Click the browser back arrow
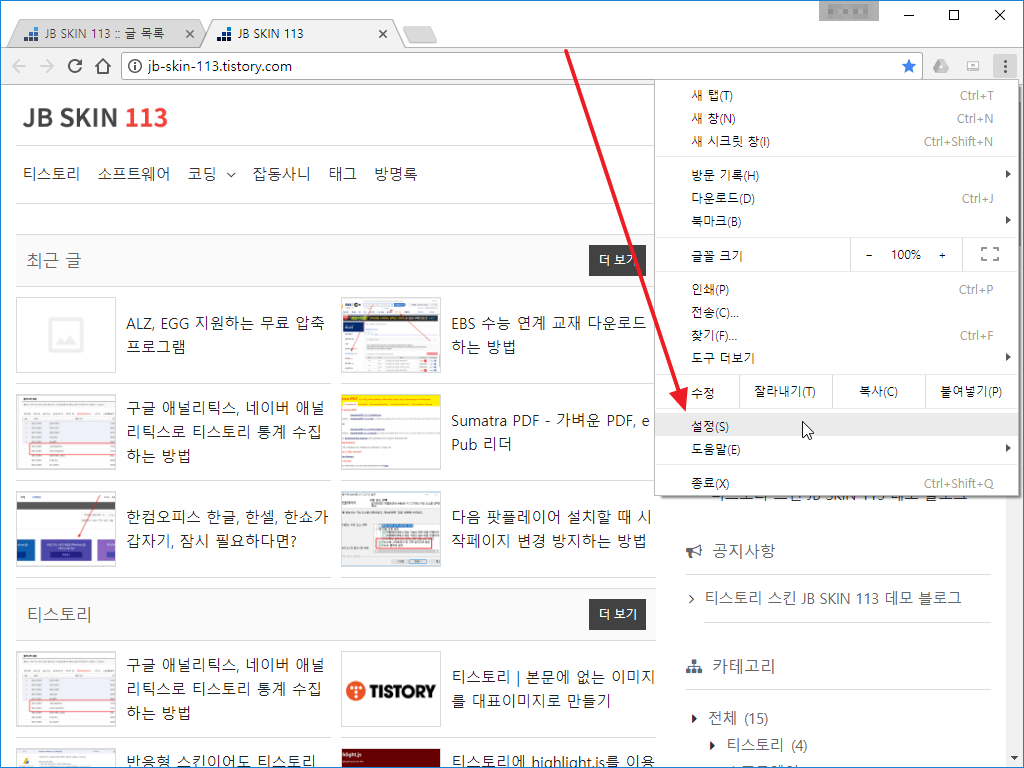This screenshot has width=1024, height=768. point(19,66)
